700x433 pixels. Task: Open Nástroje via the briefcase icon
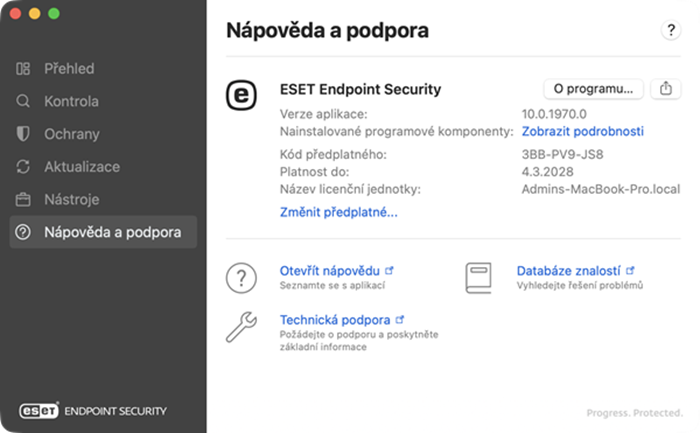(x=23, y=200)
